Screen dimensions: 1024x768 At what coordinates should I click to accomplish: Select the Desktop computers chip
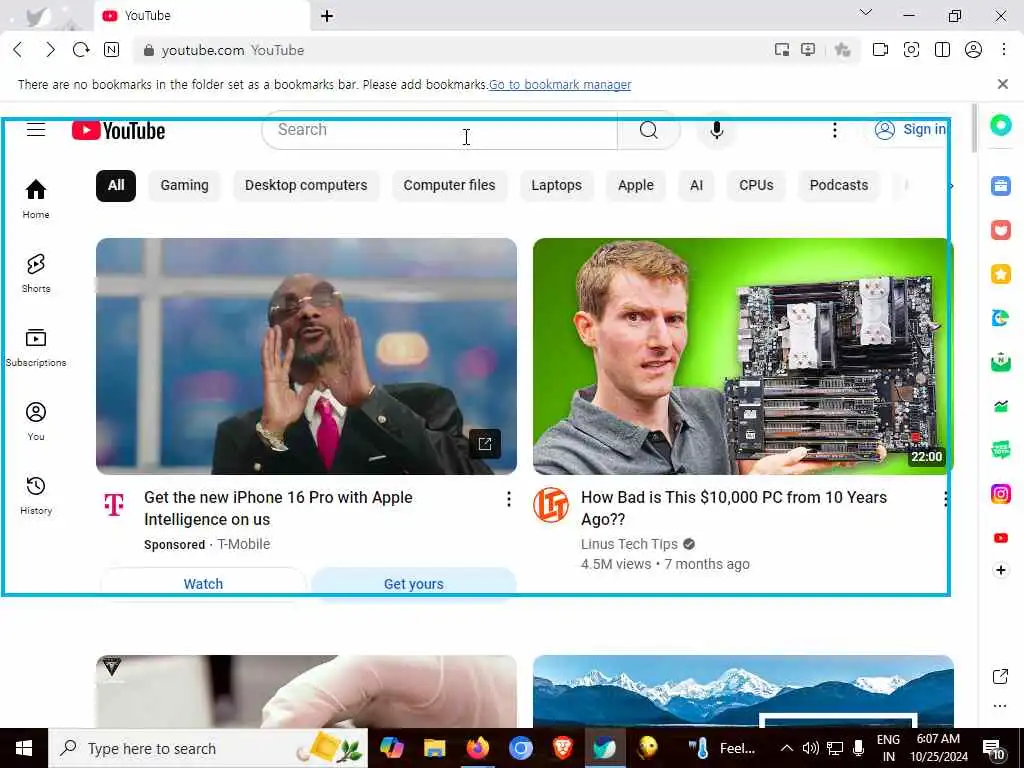[306, 185]
